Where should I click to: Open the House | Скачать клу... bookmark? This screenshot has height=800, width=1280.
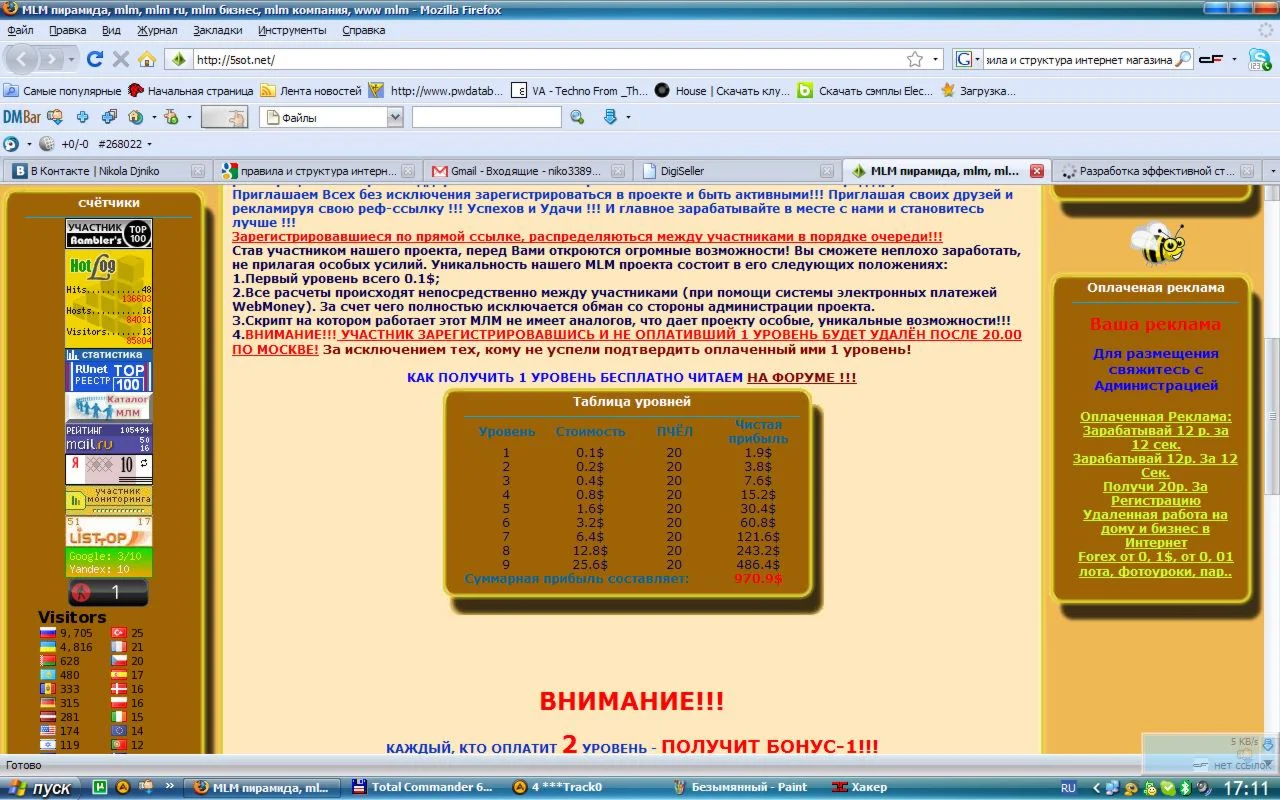click(722, 90)
